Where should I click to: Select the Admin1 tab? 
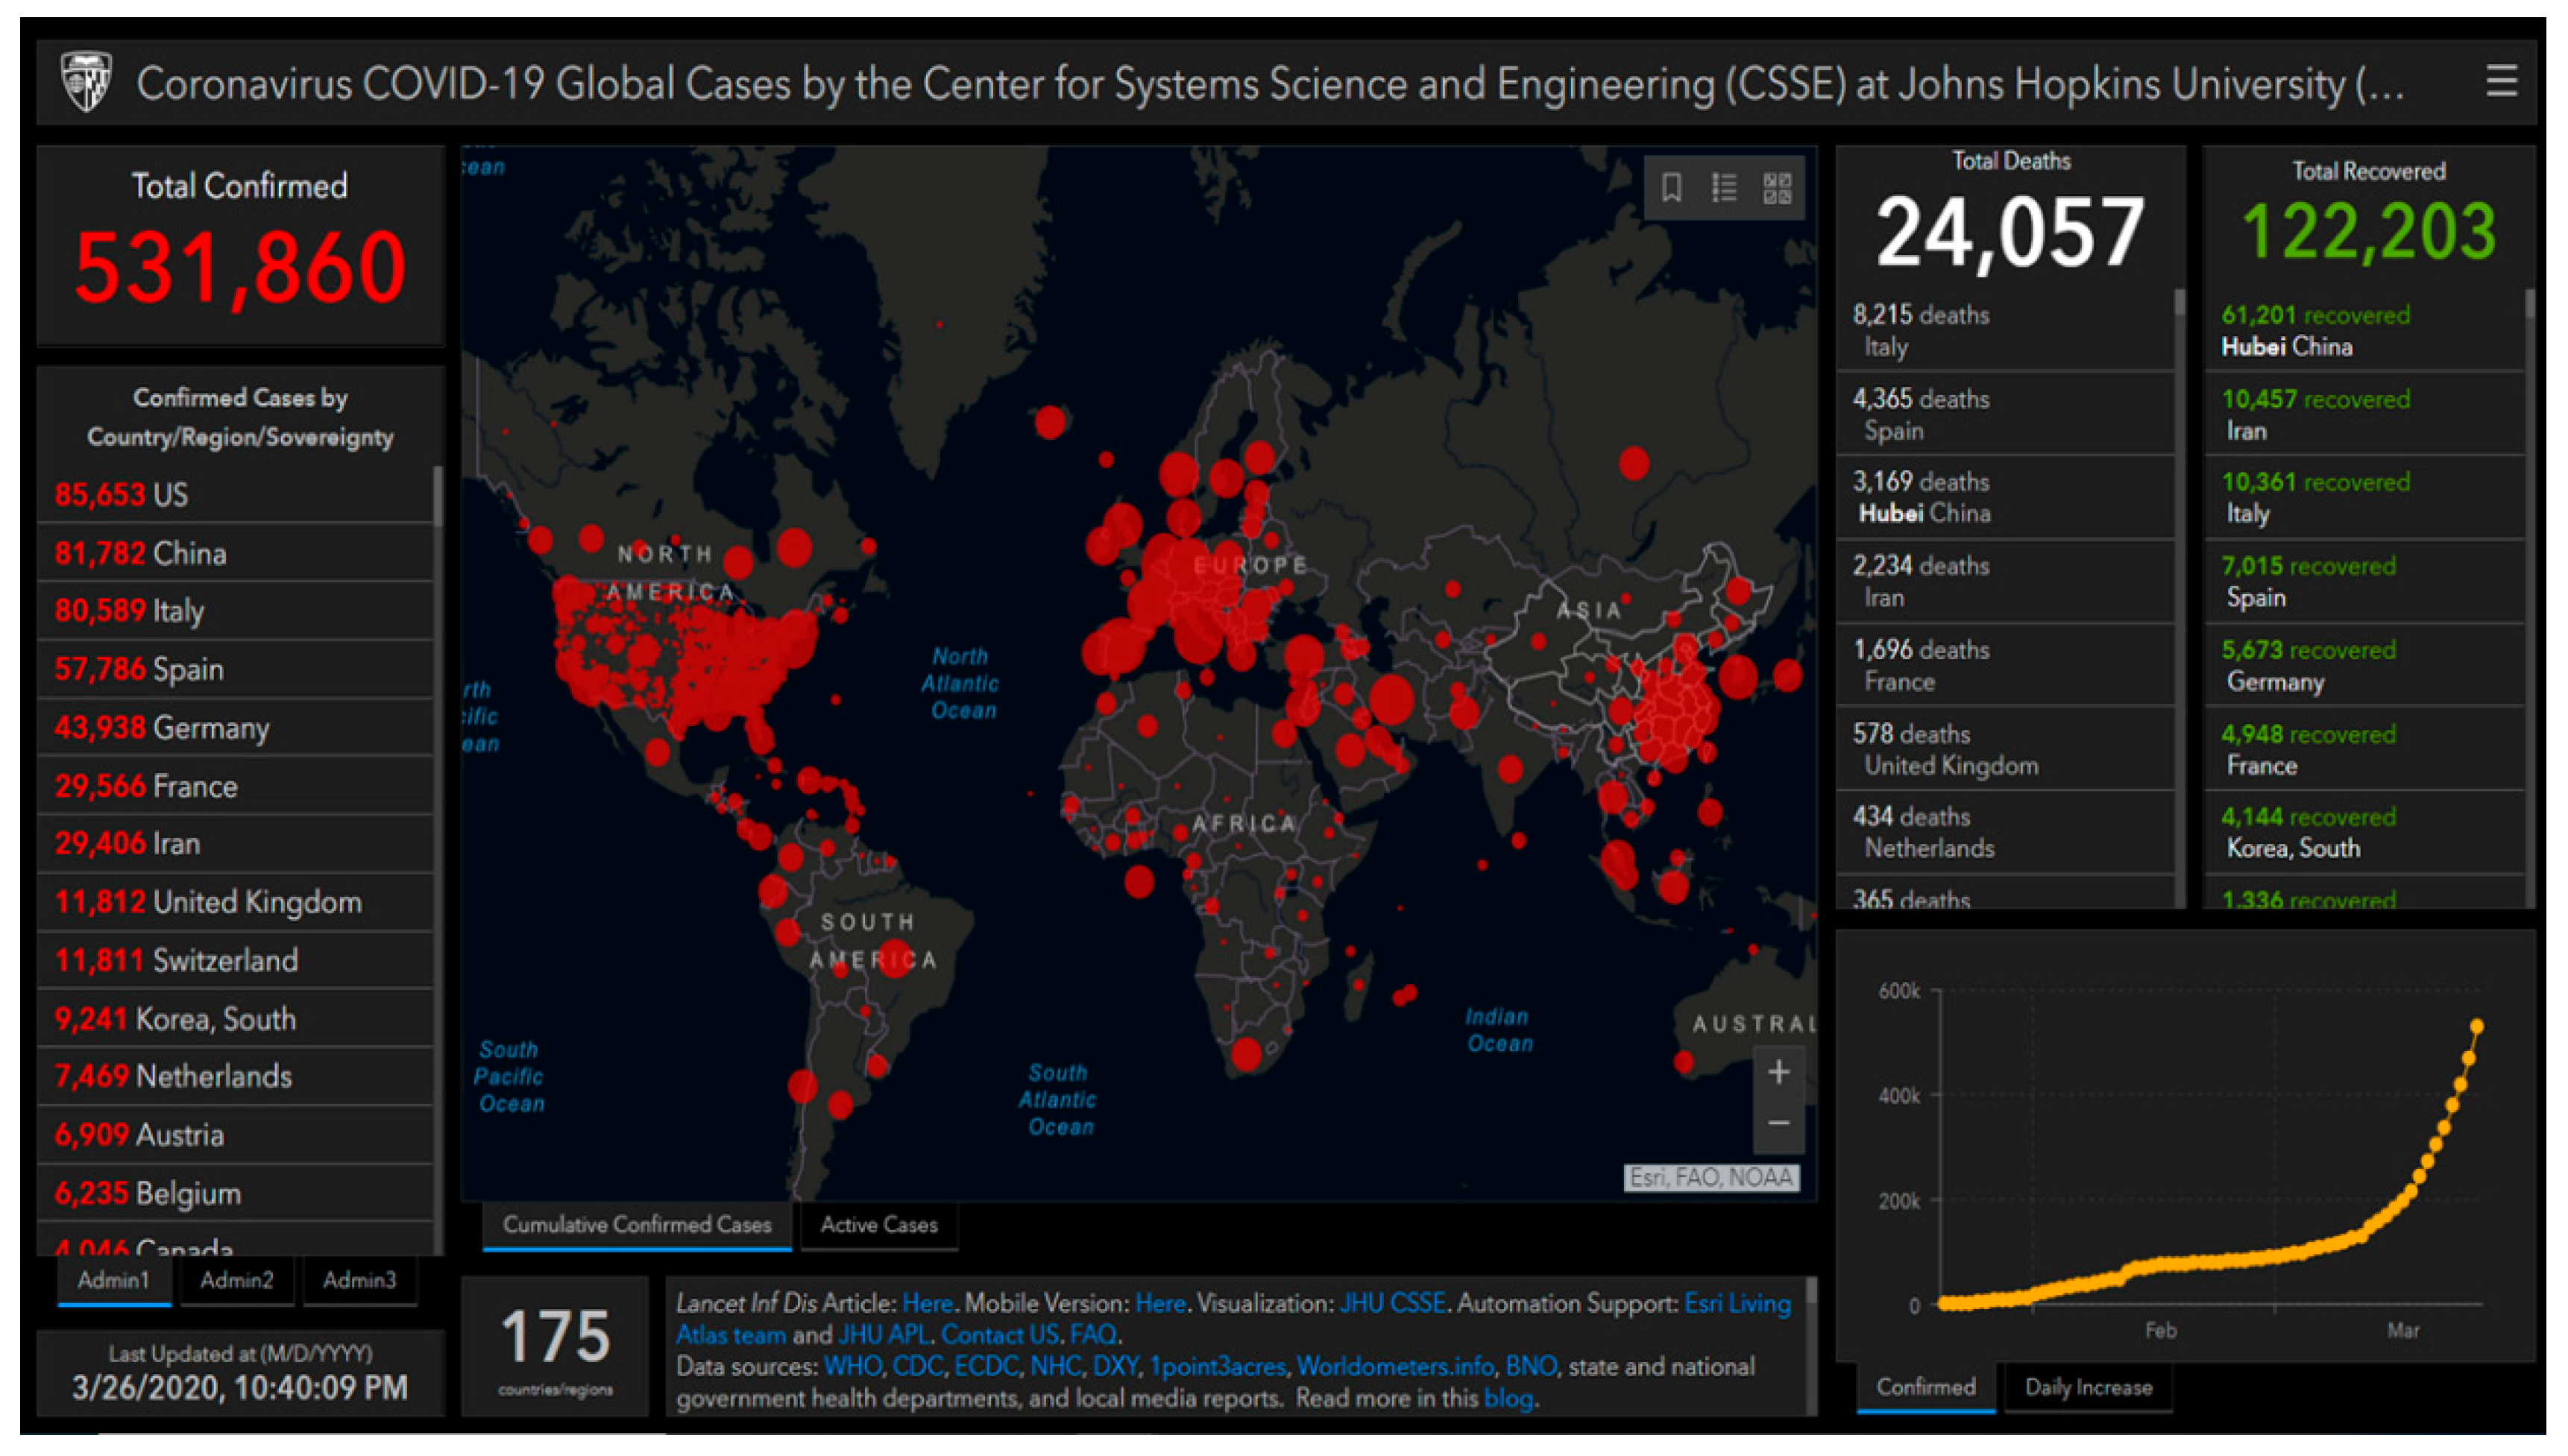114,1280
